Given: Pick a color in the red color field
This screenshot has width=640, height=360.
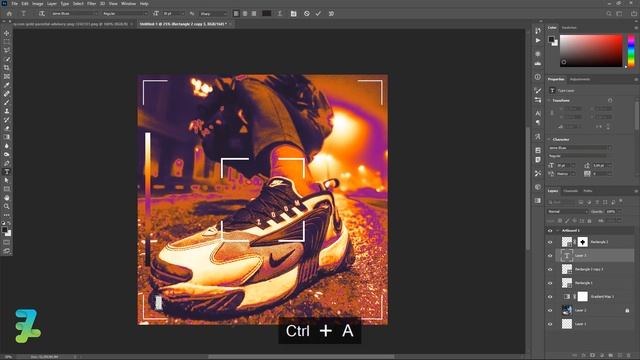Looking at the screenshot, I should [x=591, y=51].
